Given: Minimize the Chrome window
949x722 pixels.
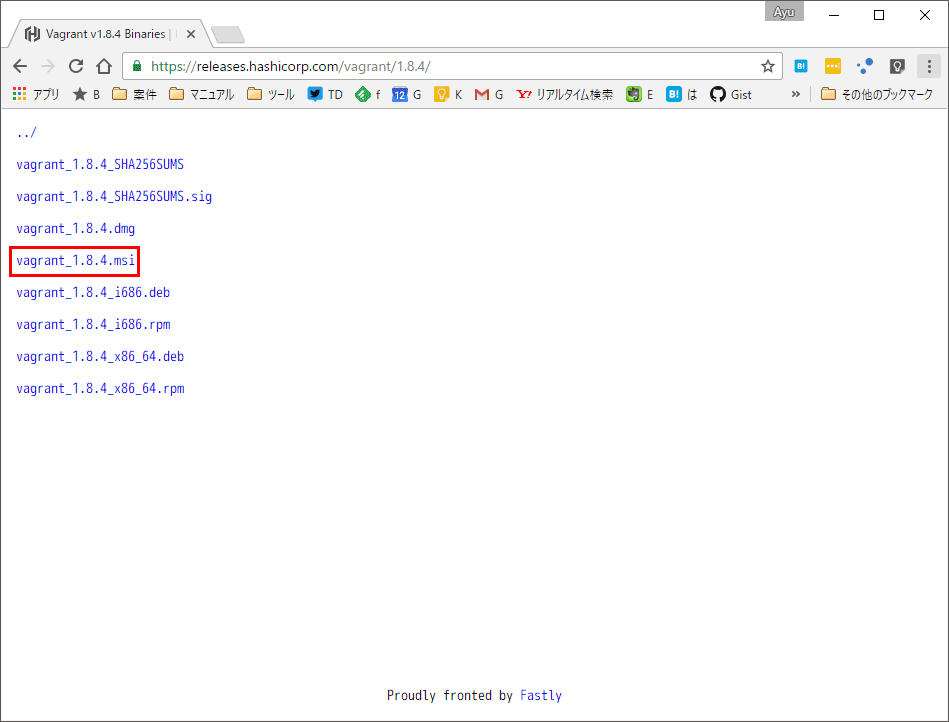Looking at the screenshot, I should pos(834,15).
